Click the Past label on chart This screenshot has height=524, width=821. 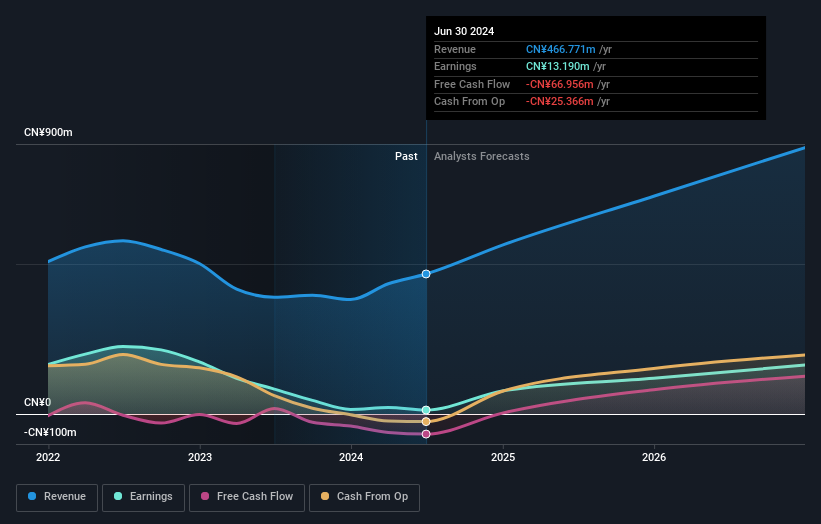tap(406, 156)
